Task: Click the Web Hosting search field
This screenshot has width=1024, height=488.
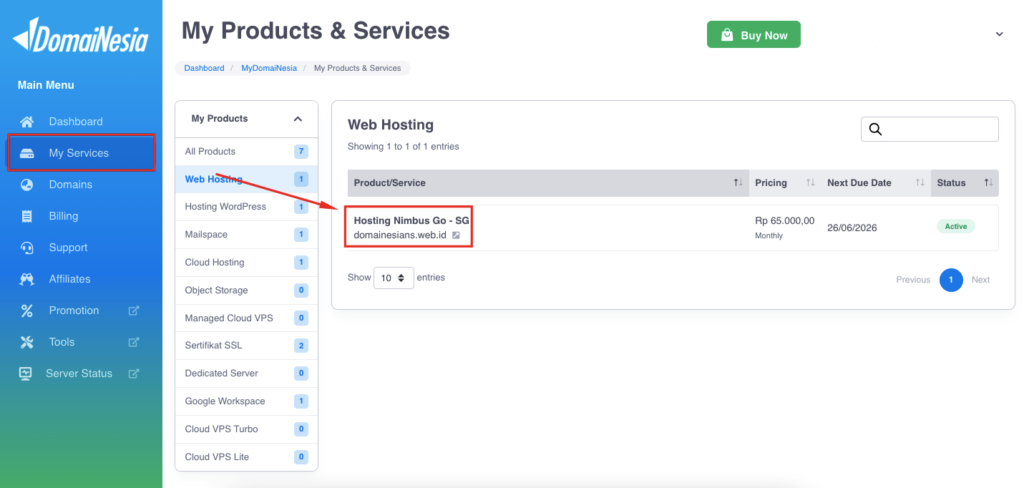Action: pos(929,129)
